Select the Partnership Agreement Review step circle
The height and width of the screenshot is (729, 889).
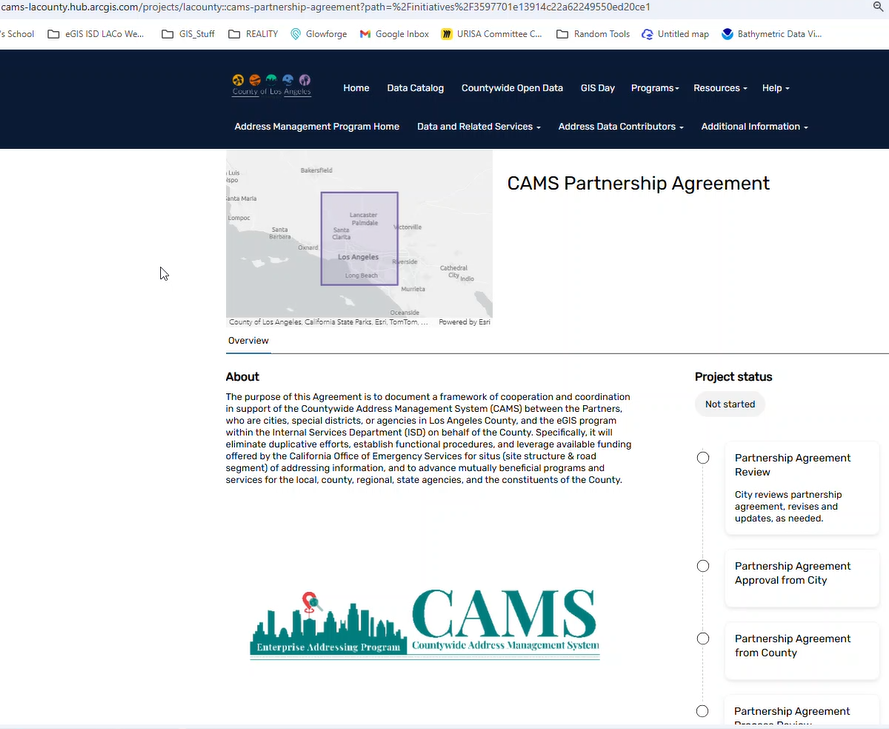[703, 458]
